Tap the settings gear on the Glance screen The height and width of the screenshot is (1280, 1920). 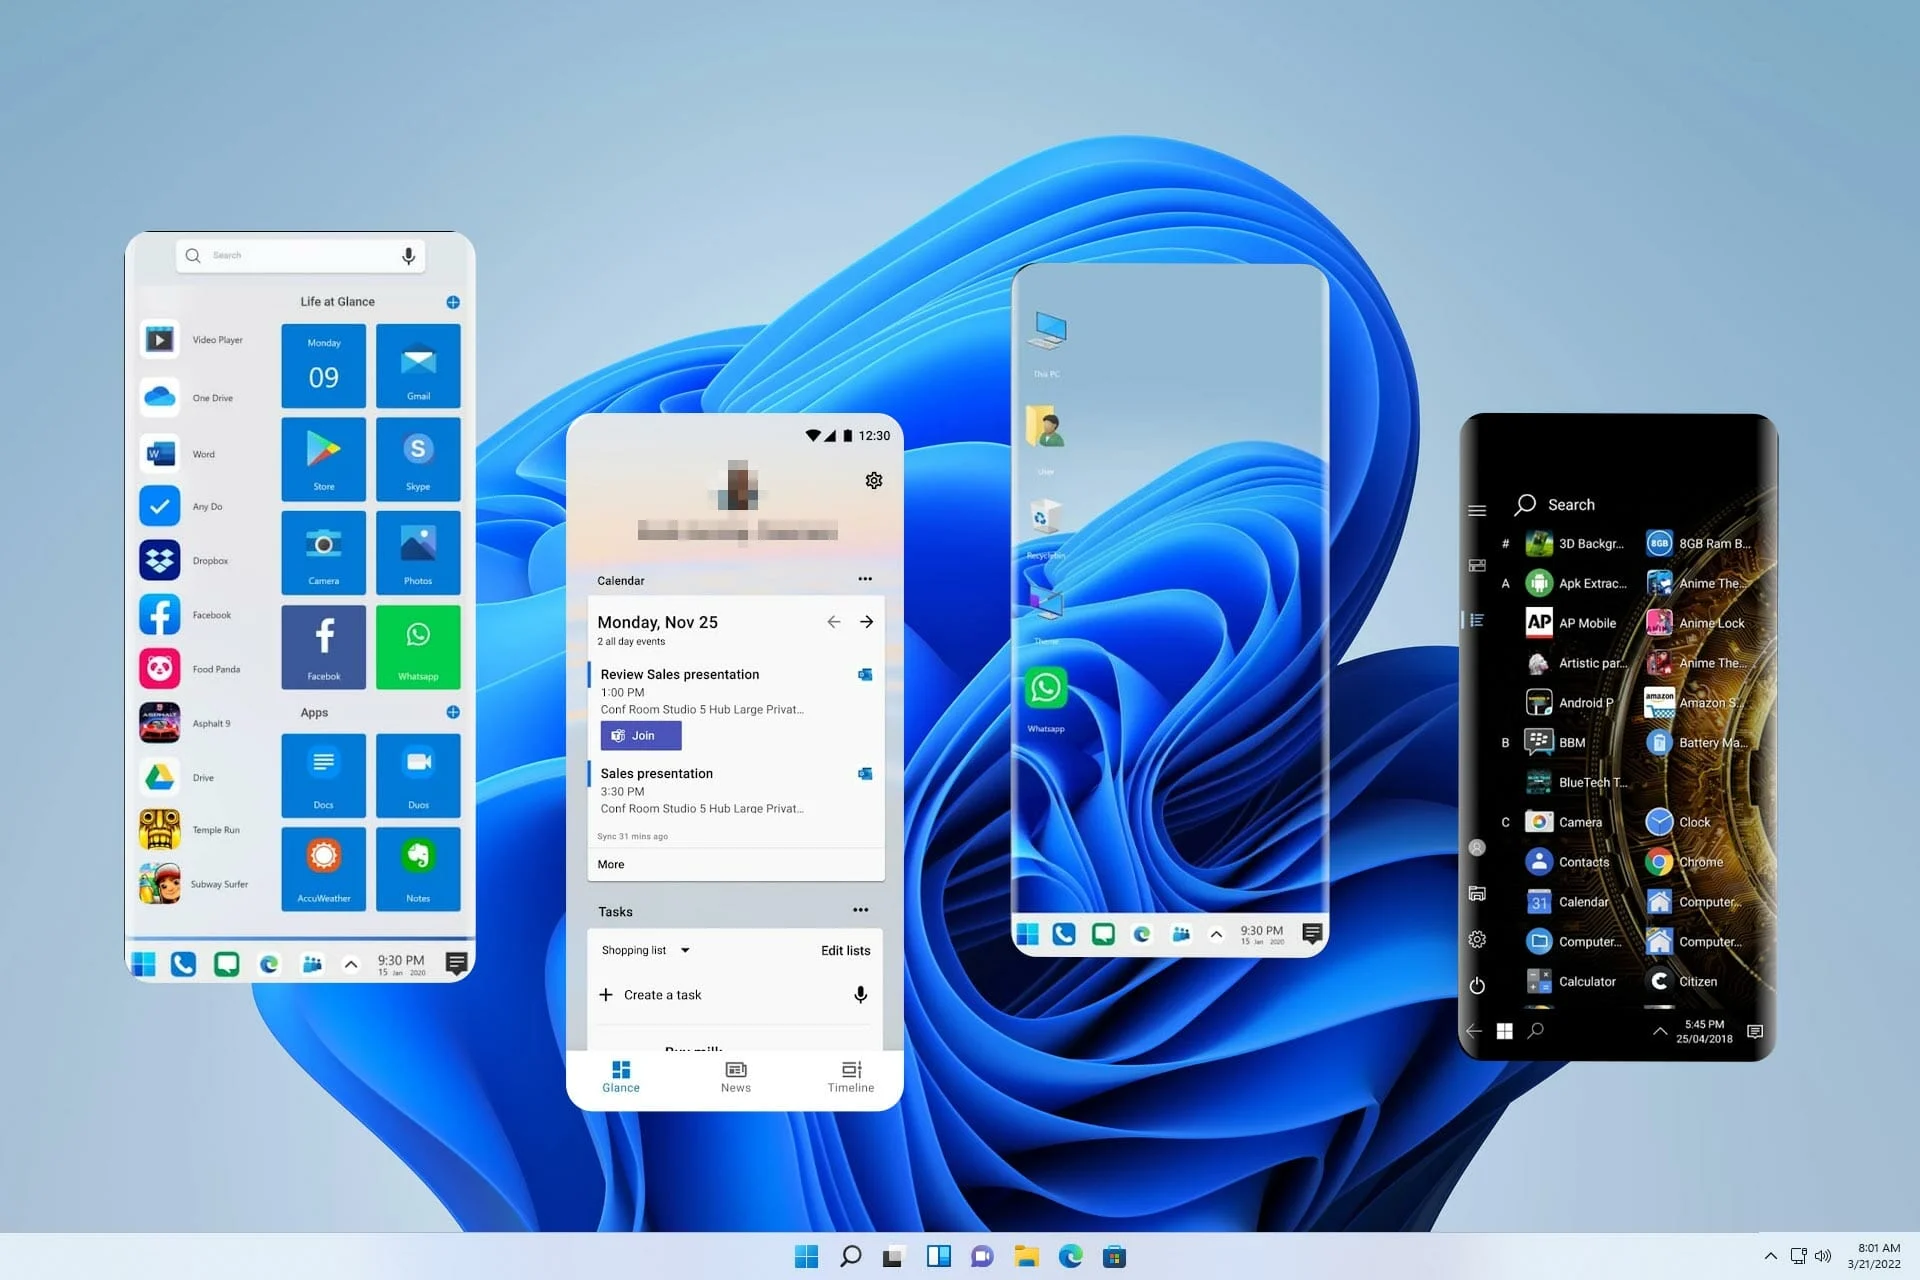click(x=873, y=480)
